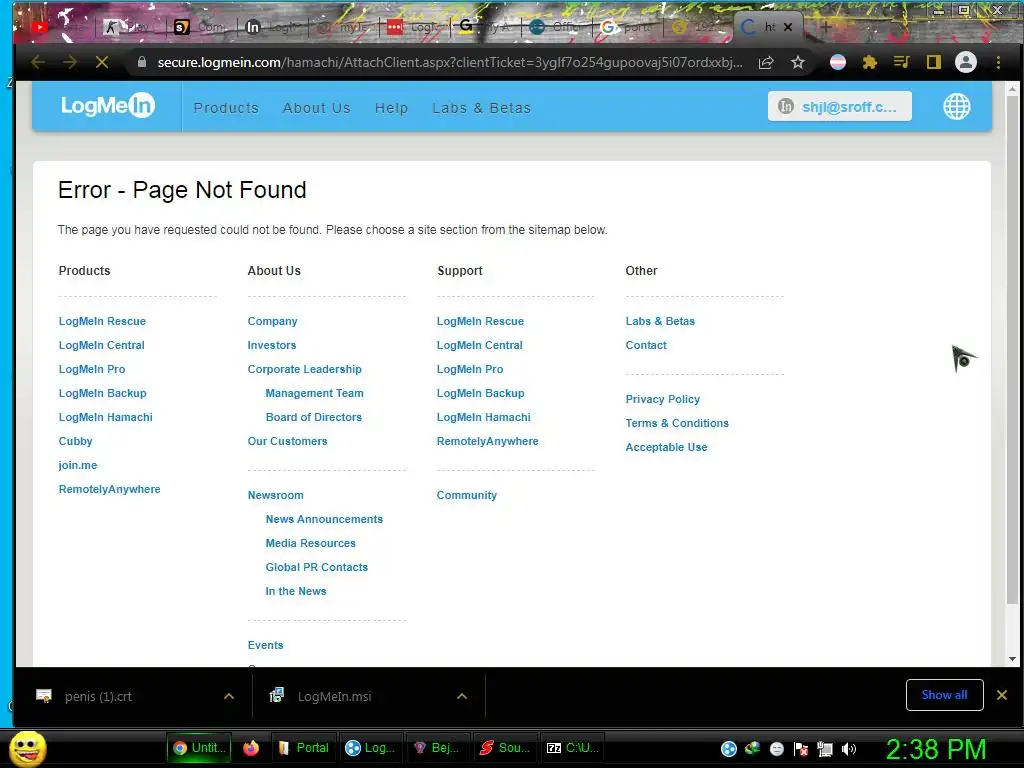Image resolution: width=1024 pixels, height=768 pixels.
Task: Open the Privacy Policy link
Action: coord(663,399)
